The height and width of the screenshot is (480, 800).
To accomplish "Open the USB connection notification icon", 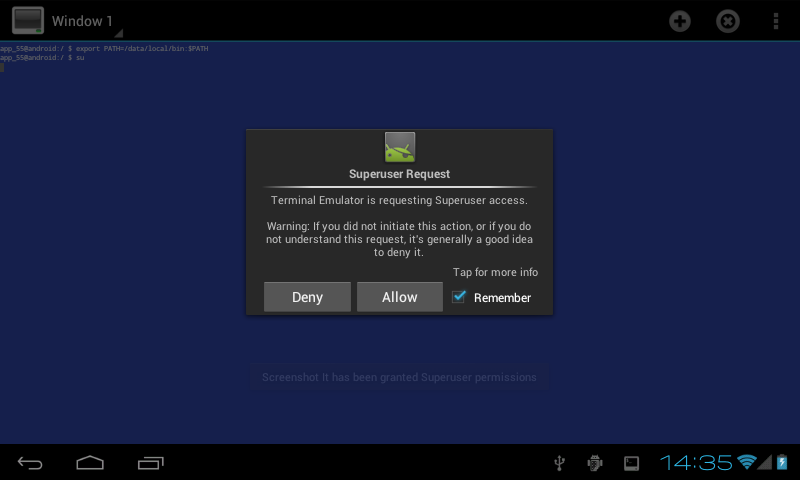I will 560,463.
